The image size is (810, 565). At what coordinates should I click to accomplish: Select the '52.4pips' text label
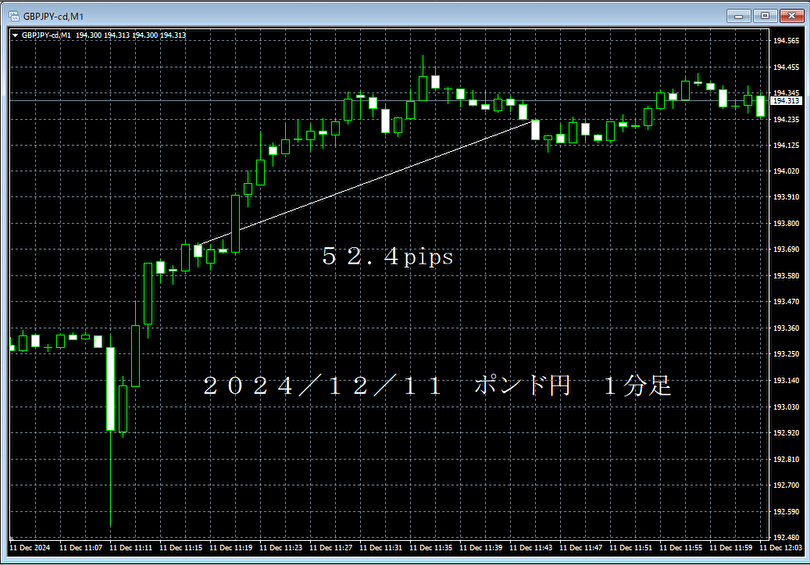coord(387,256)
